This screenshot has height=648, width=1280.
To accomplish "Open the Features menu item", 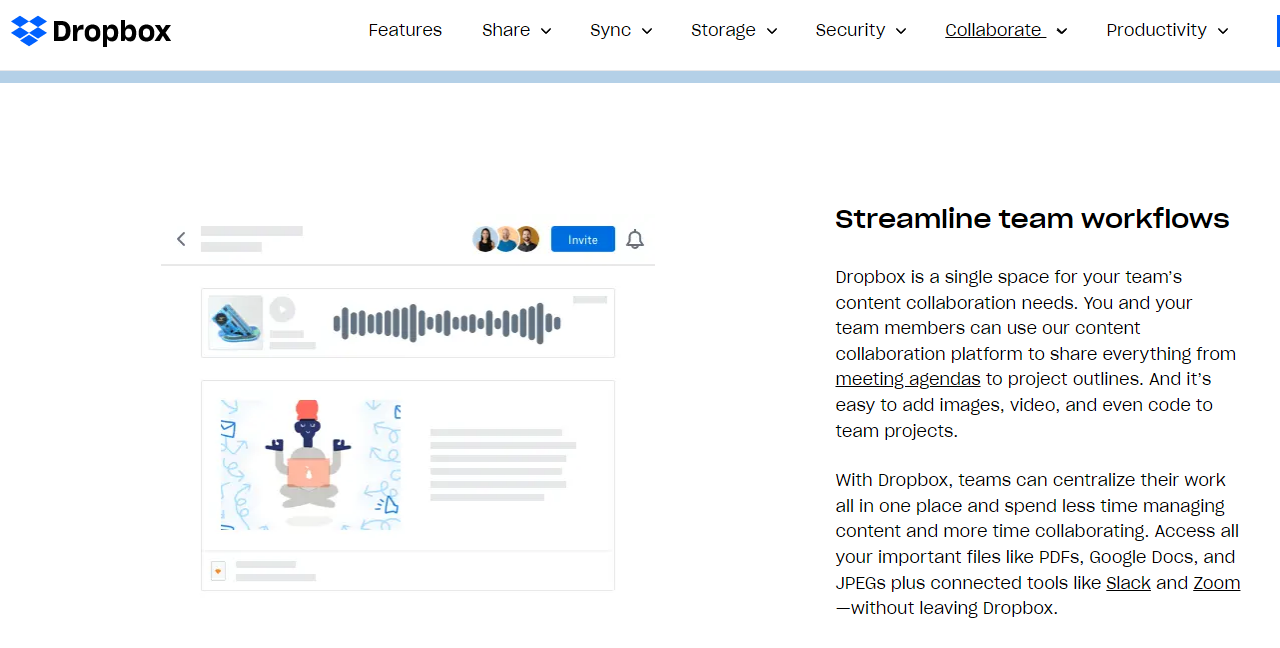I will (405, 30).
